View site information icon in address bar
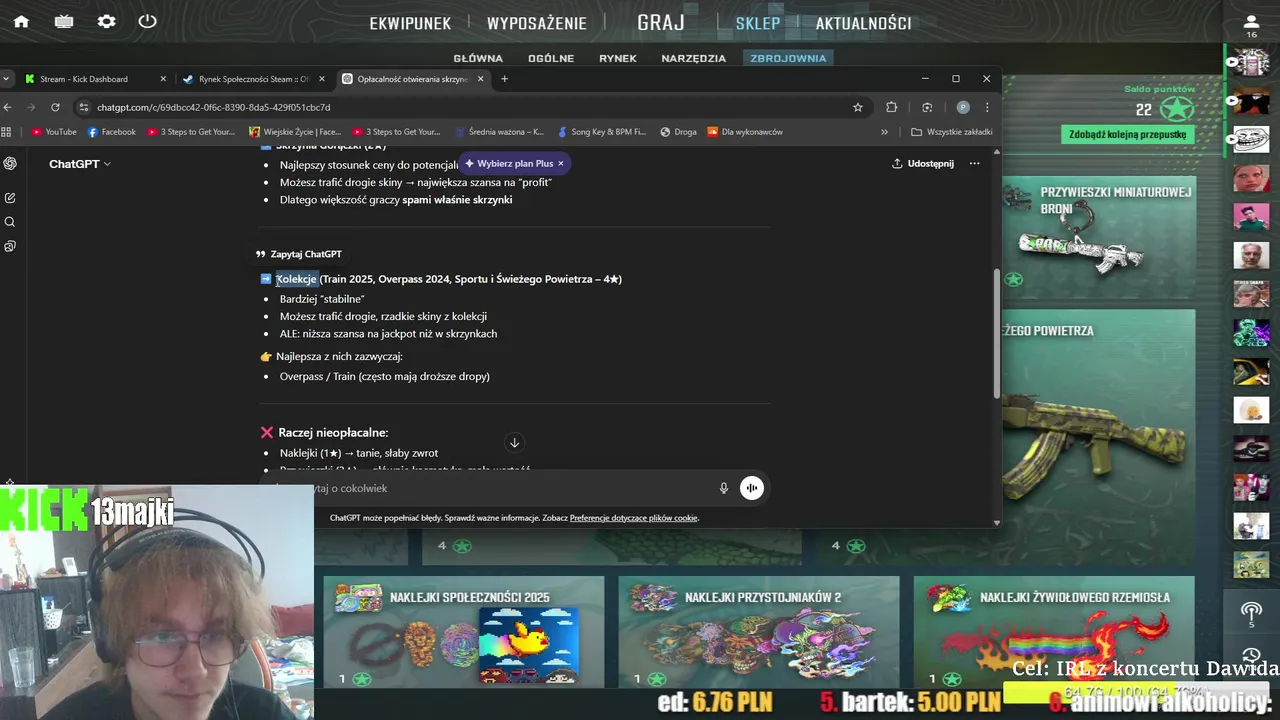1280x720 pixels. tap(84, 107)
